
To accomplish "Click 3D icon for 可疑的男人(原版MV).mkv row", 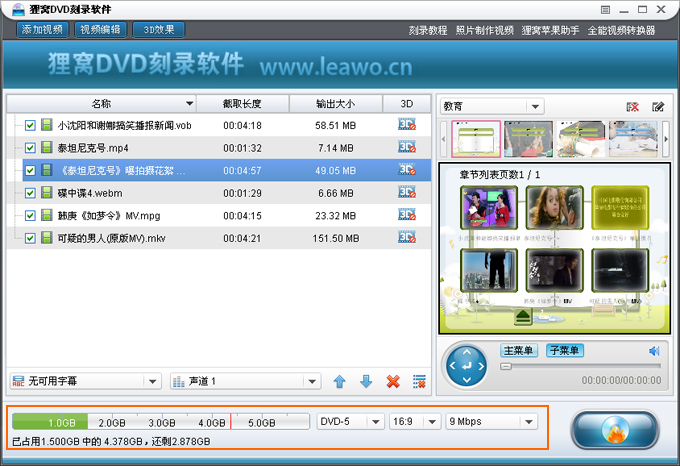I will [407, 237].
